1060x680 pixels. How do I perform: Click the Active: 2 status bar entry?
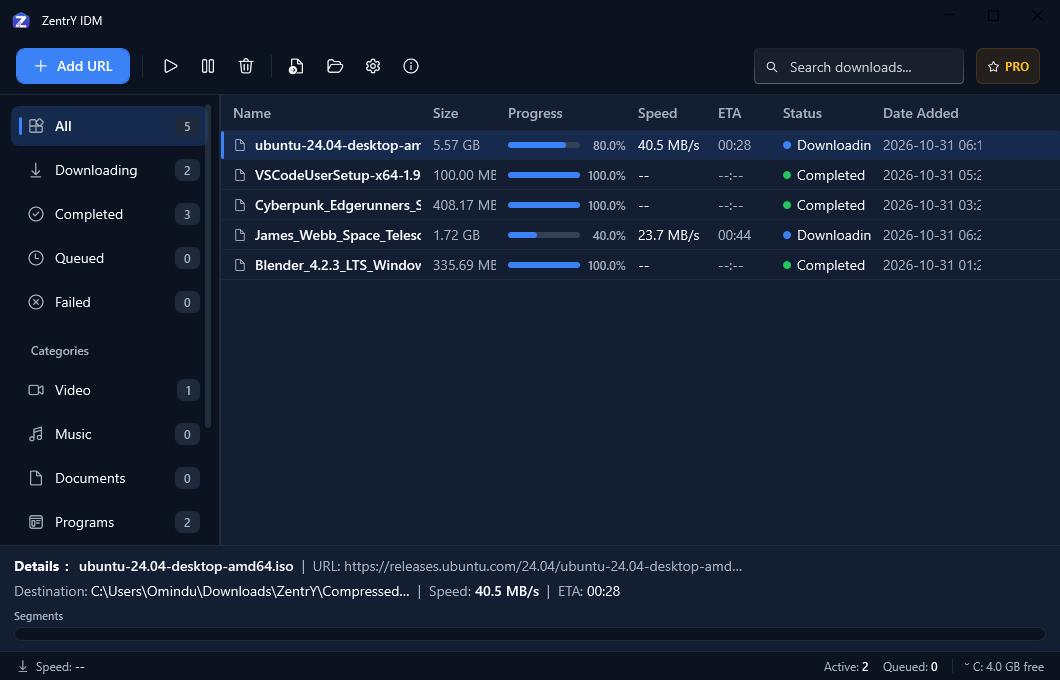pos(846,667)
